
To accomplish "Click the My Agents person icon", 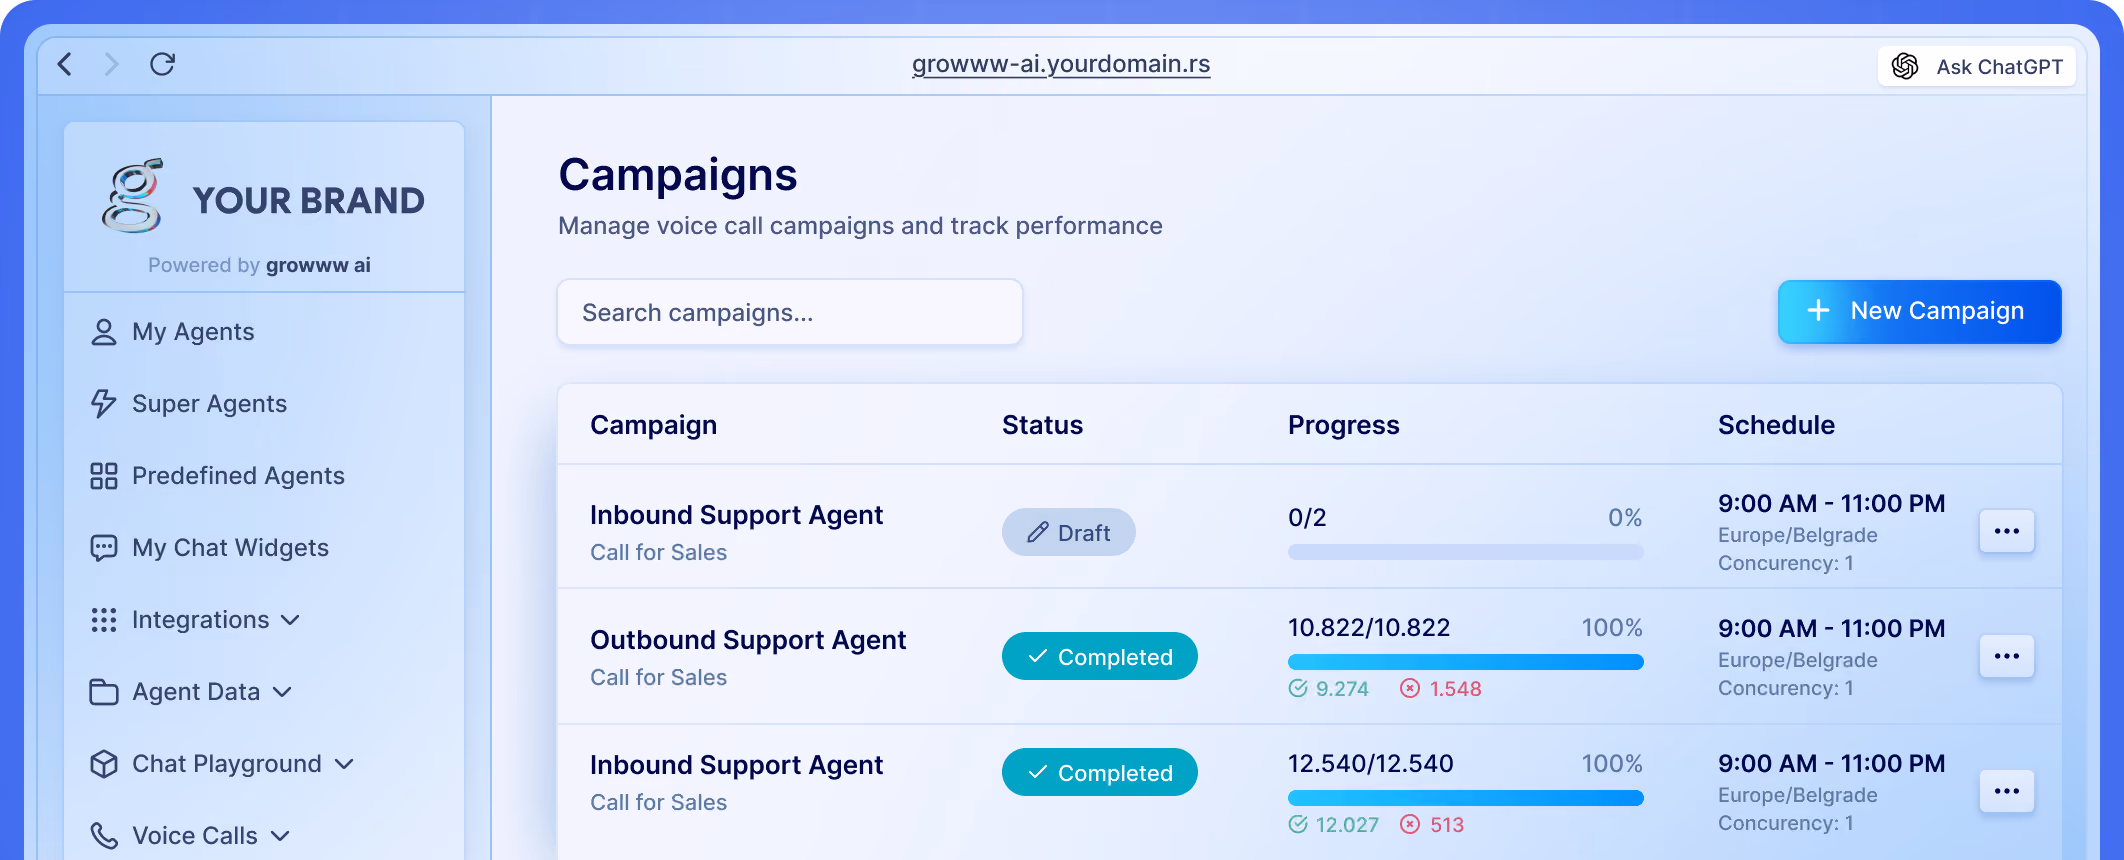I will [104, 332].
